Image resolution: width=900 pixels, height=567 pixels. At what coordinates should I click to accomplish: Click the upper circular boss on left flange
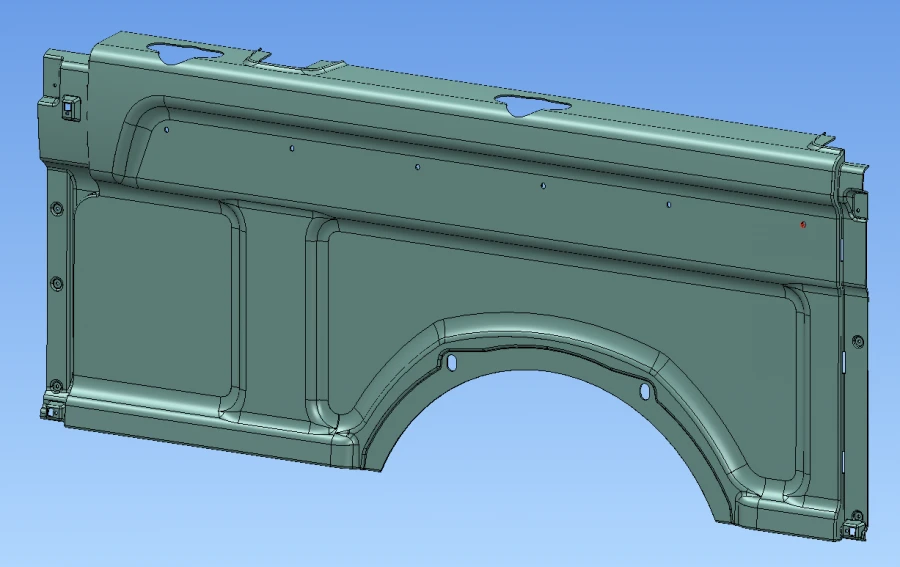point(56,208)
